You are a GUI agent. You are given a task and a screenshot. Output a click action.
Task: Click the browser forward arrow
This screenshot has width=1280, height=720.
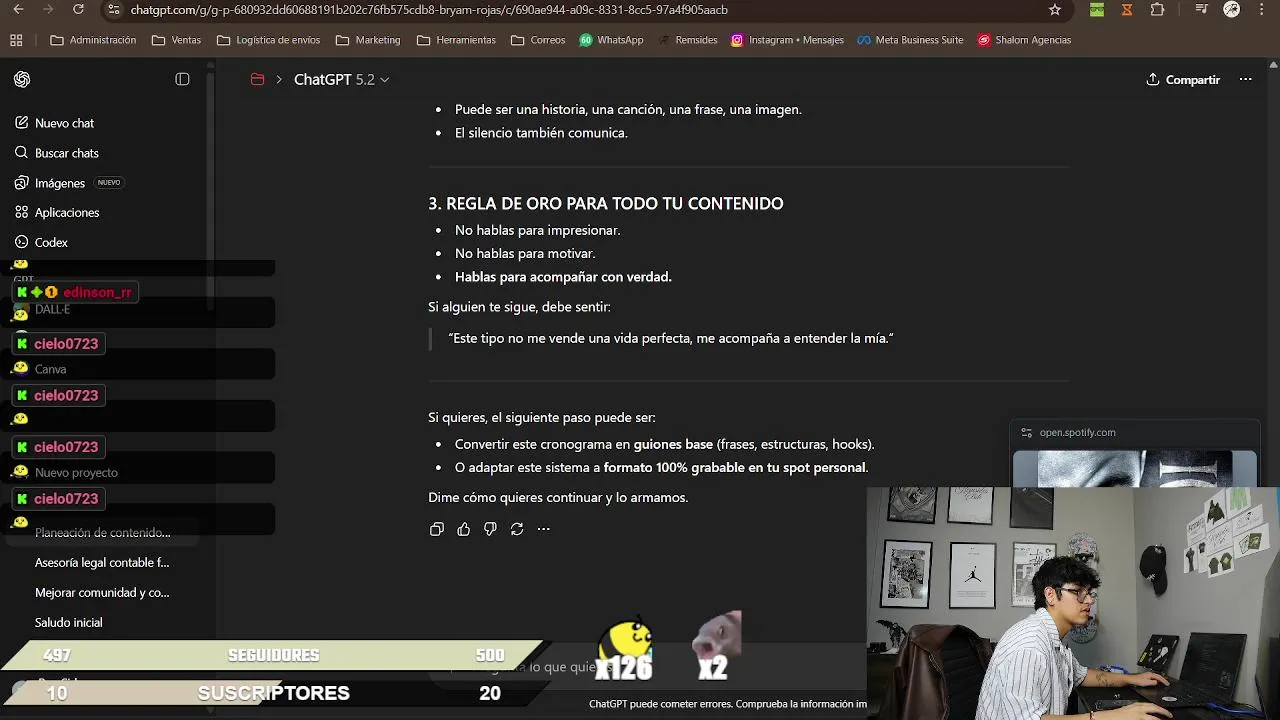pyautogui.click(x=46, y=9)
